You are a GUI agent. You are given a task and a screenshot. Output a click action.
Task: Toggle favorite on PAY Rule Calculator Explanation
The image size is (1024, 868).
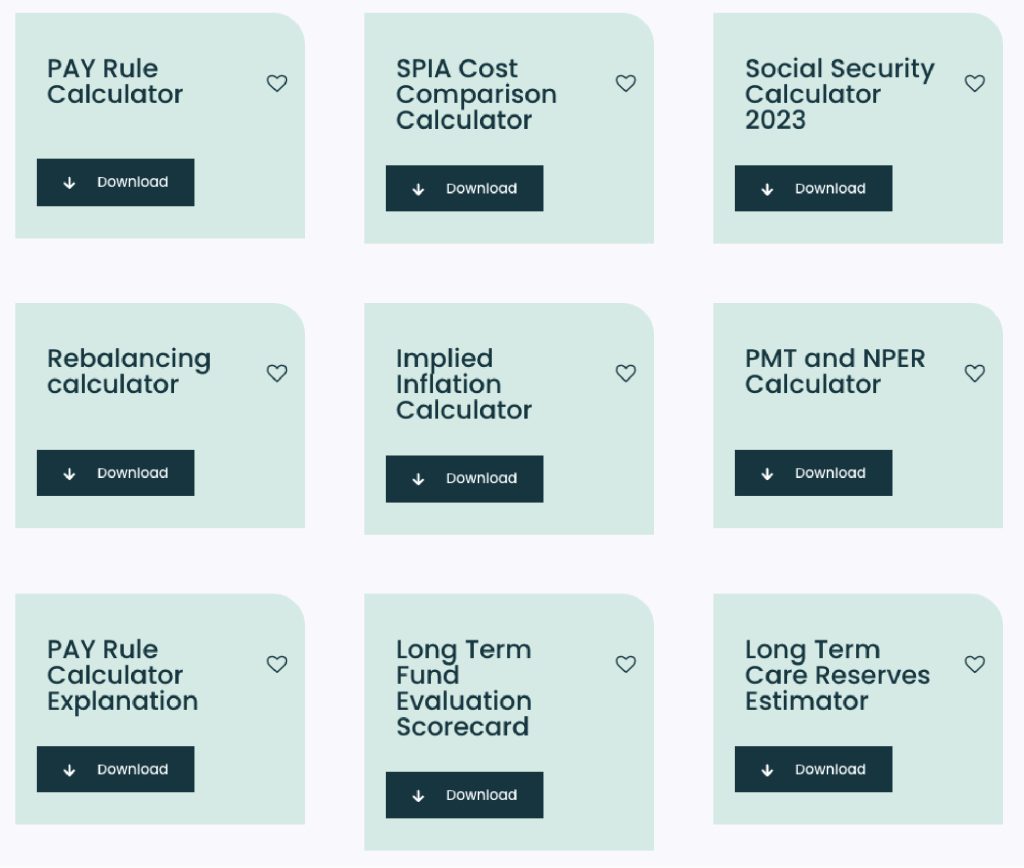[x=277, y=664]
